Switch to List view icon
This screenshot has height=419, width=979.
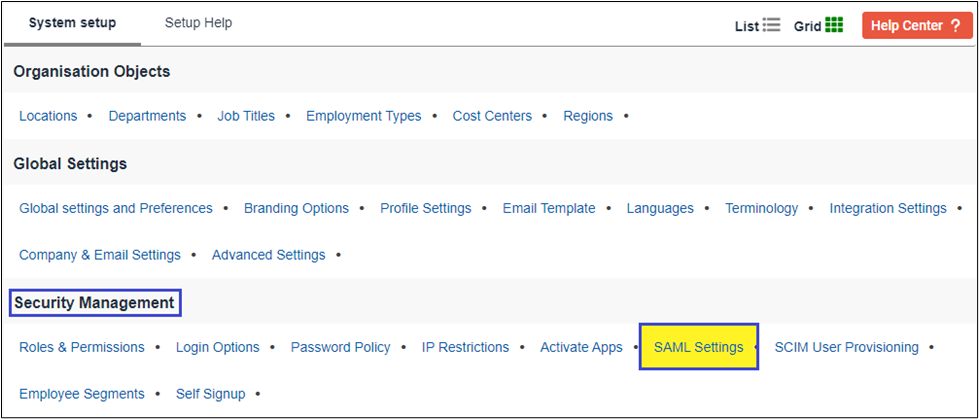tap(771, 26)
